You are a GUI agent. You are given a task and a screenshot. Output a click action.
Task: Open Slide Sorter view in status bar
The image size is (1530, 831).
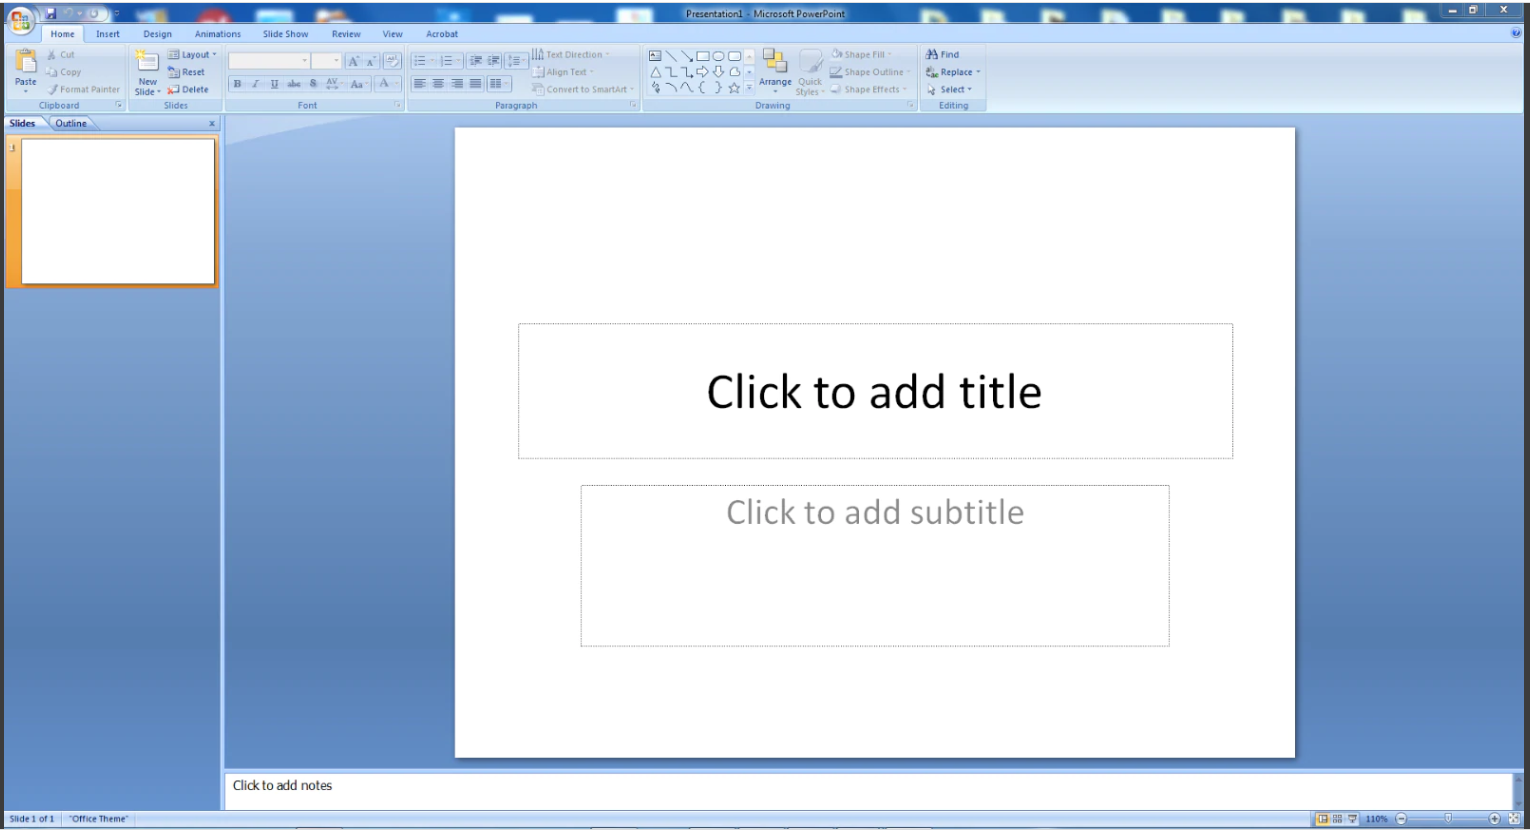coord(1337,819)
